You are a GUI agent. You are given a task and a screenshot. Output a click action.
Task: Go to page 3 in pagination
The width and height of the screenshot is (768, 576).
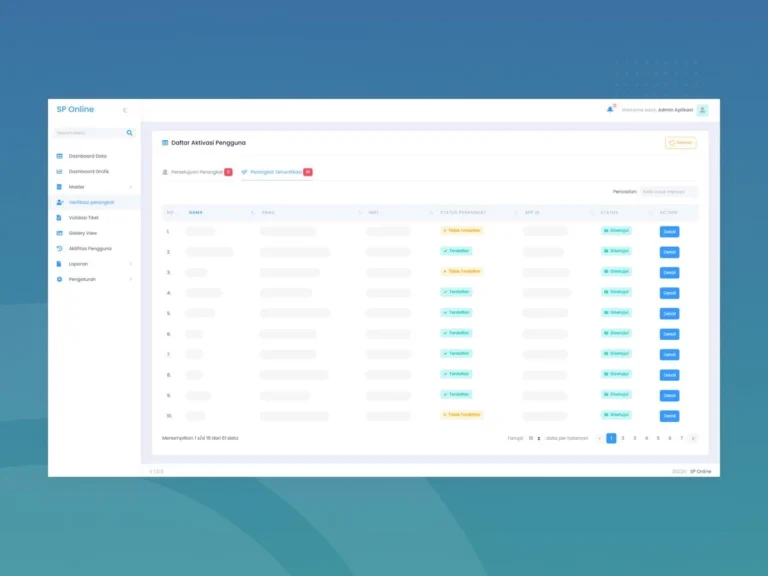pyautogui.click(x=634, y=438)
